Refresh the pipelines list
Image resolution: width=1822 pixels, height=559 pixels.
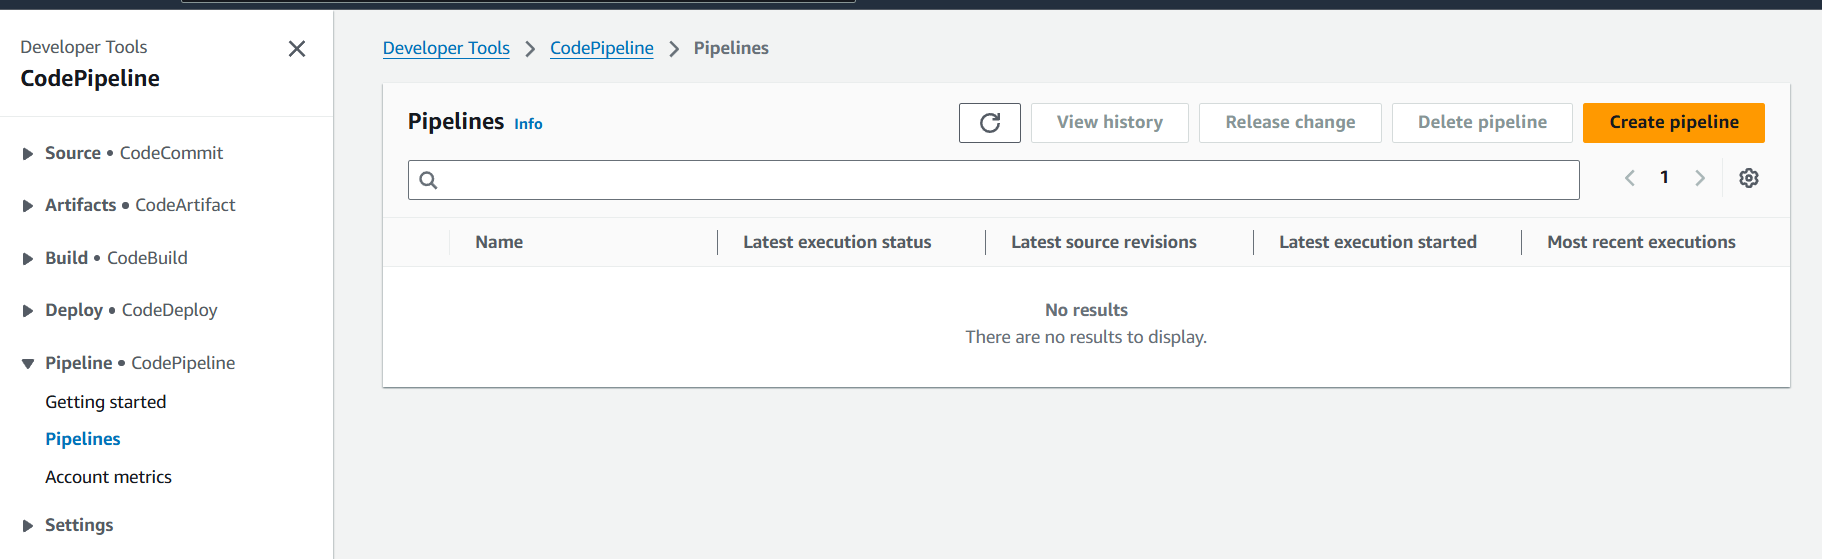(x=989, y=123)
